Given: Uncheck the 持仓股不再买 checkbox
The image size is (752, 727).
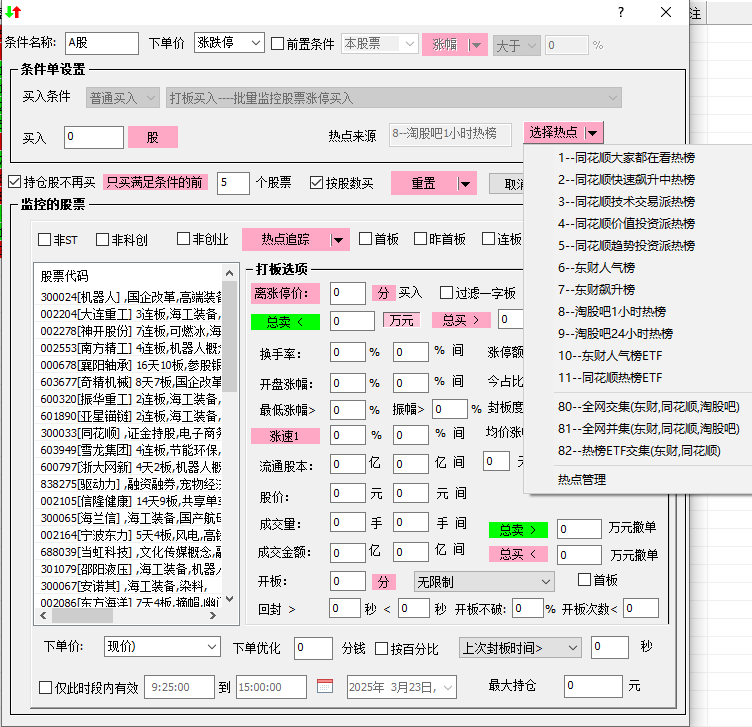Looking at the screenshot, I should 14,182.
